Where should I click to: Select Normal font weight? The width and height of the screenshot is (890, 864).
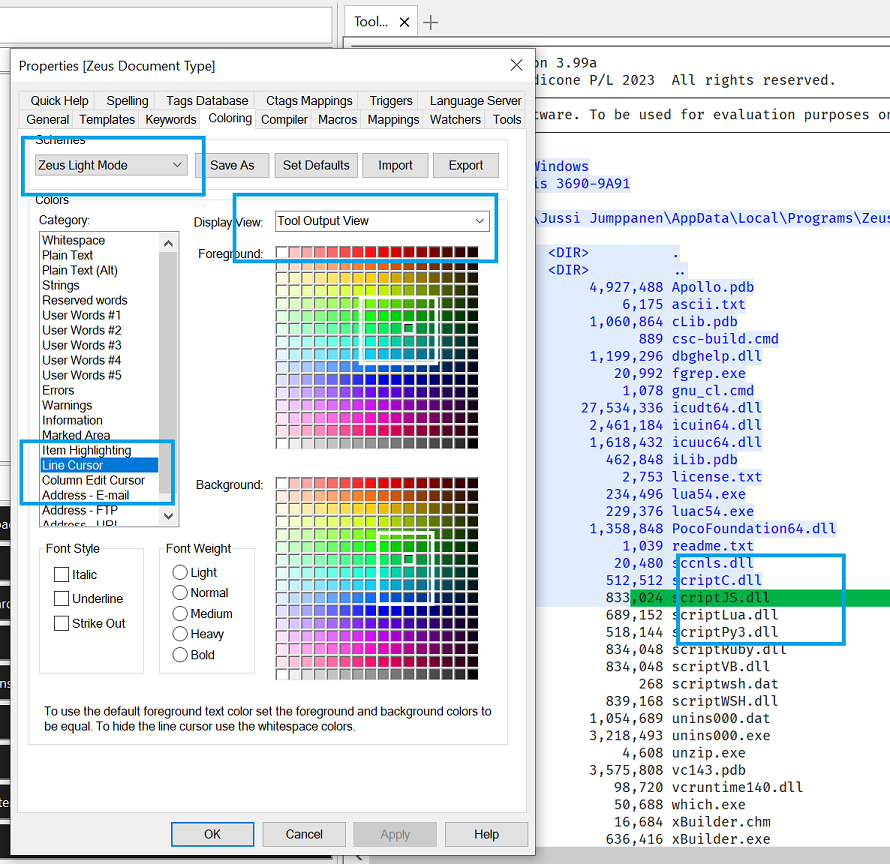click(180, 593)
